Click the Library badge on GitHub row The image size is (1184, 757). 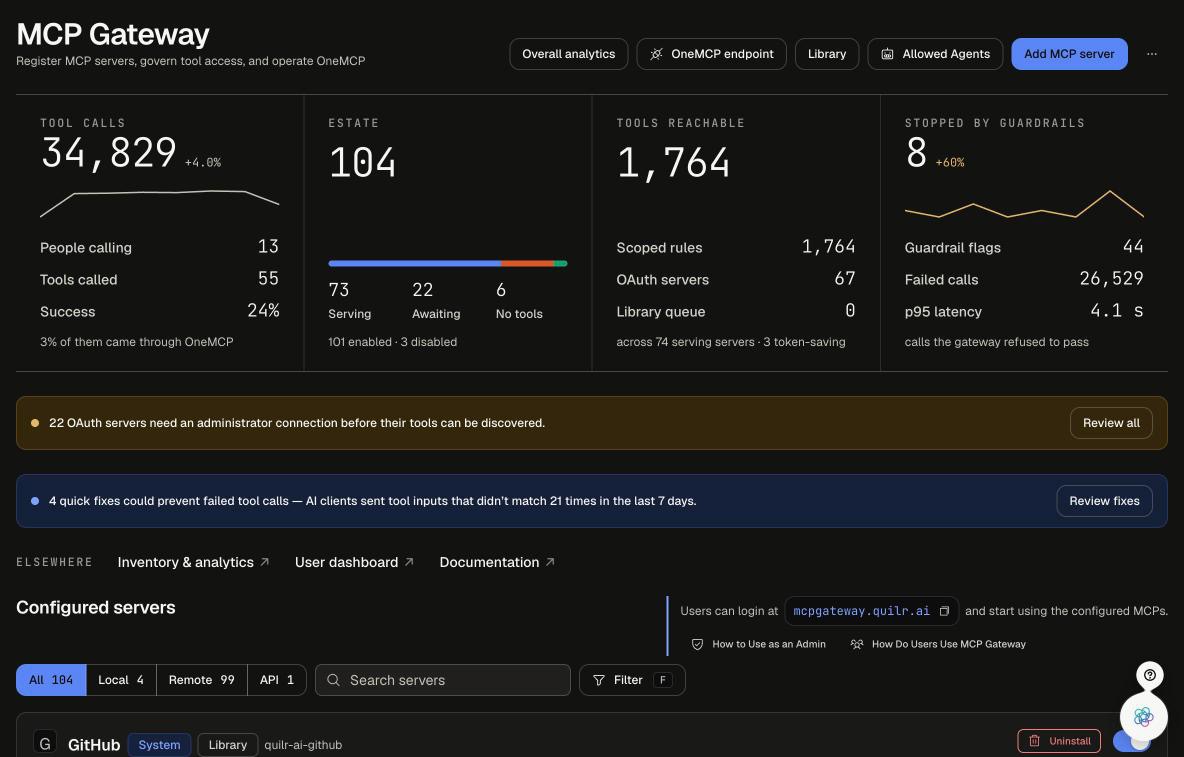[227, 744]
